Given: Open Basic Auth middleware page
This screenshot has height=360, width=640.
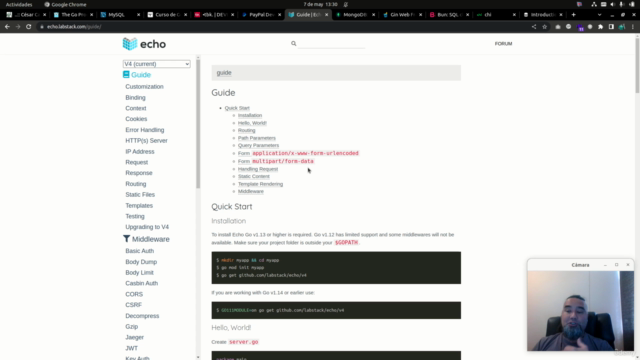Looking at the screenshot, I should (140, 251).
